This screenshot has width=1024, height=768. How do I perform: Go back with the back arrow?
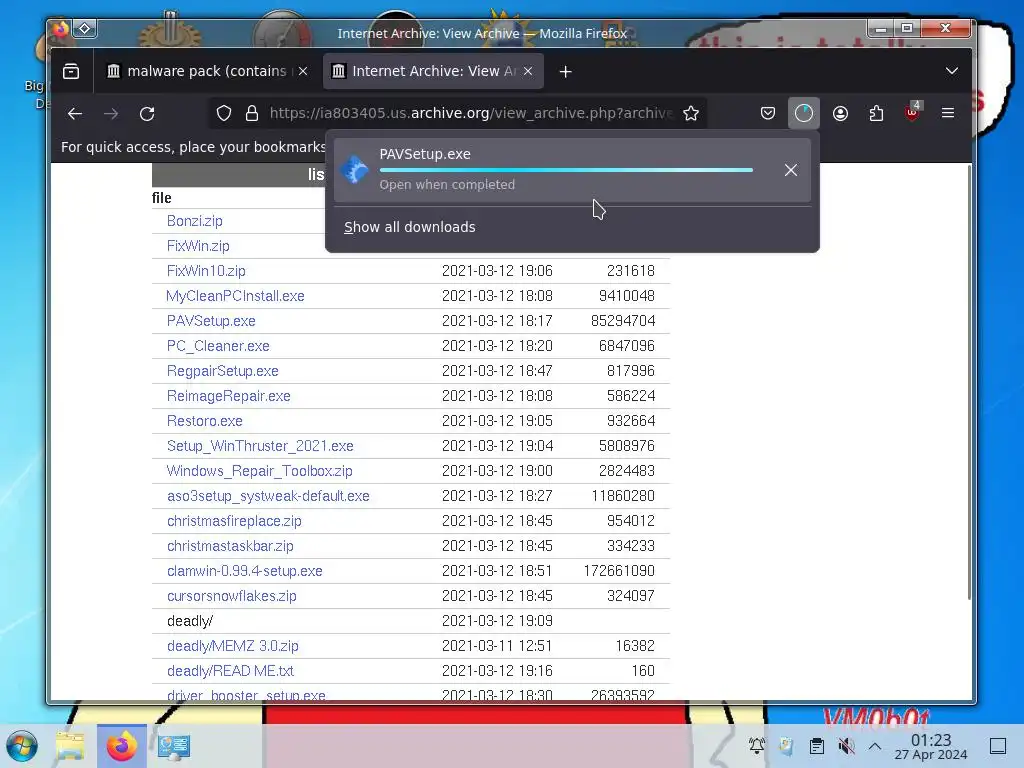75,114
